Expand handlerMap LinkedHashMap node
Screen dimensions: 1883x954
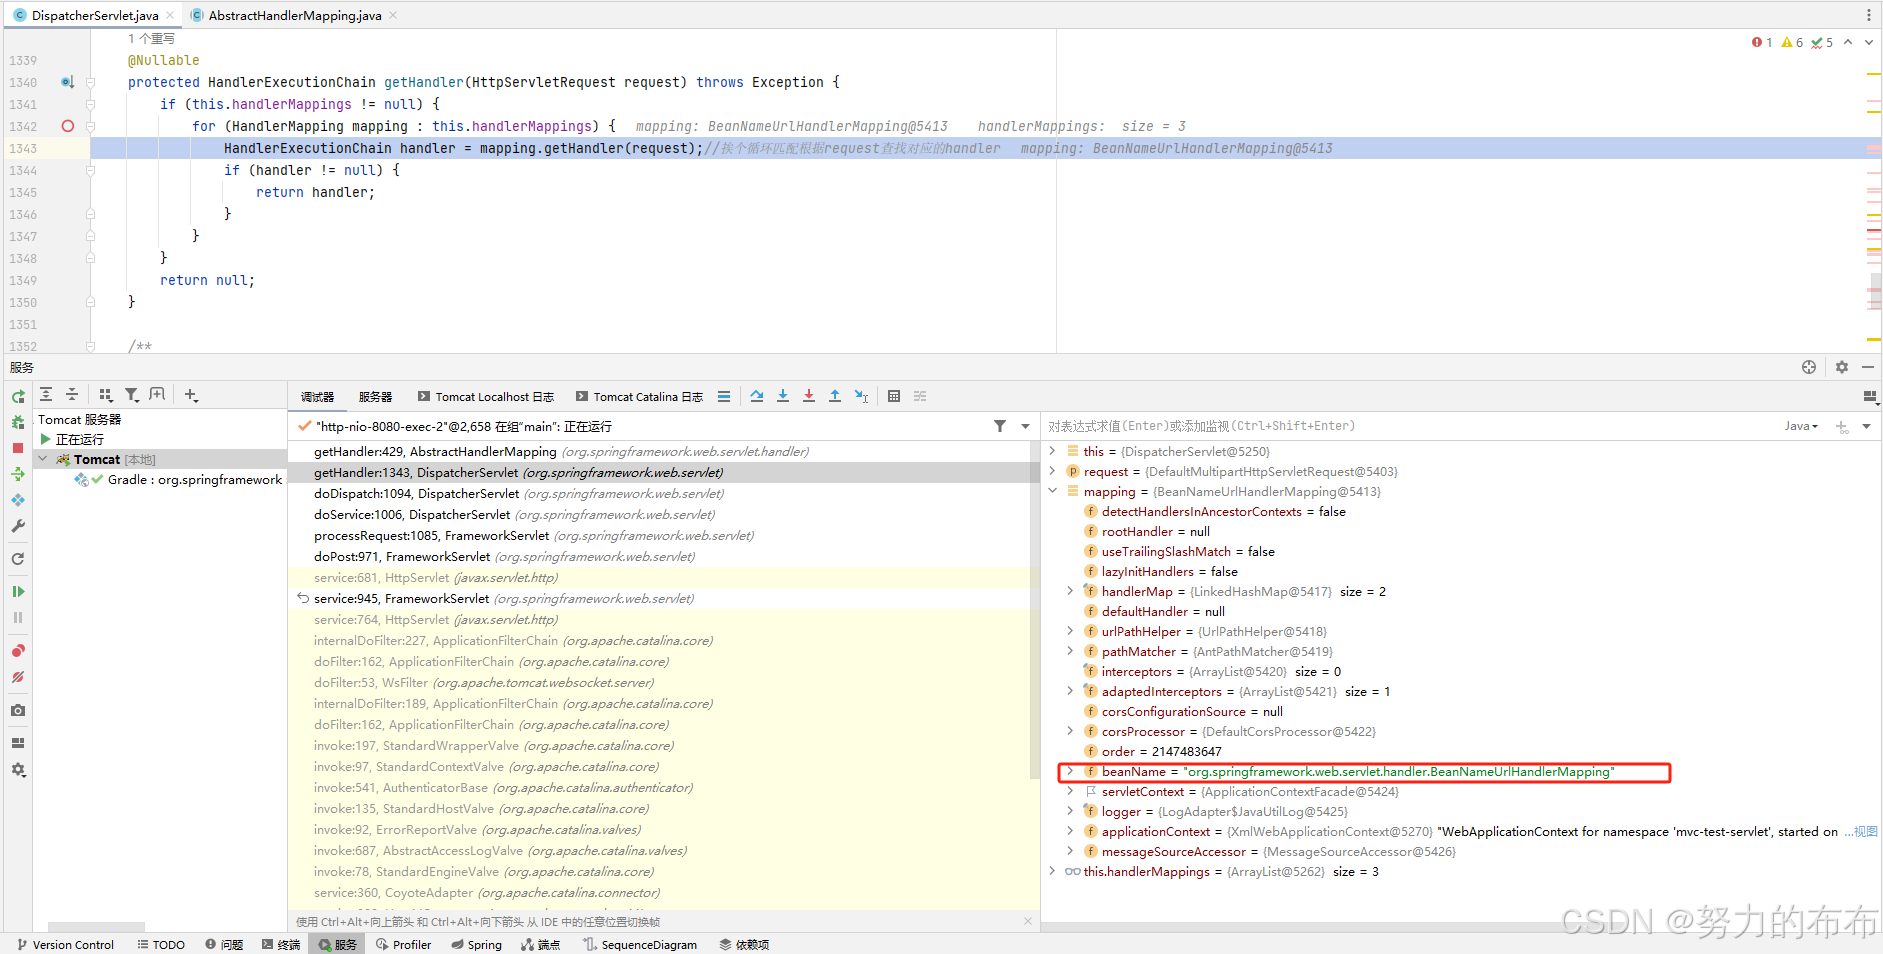click(x=1070, y=591)
